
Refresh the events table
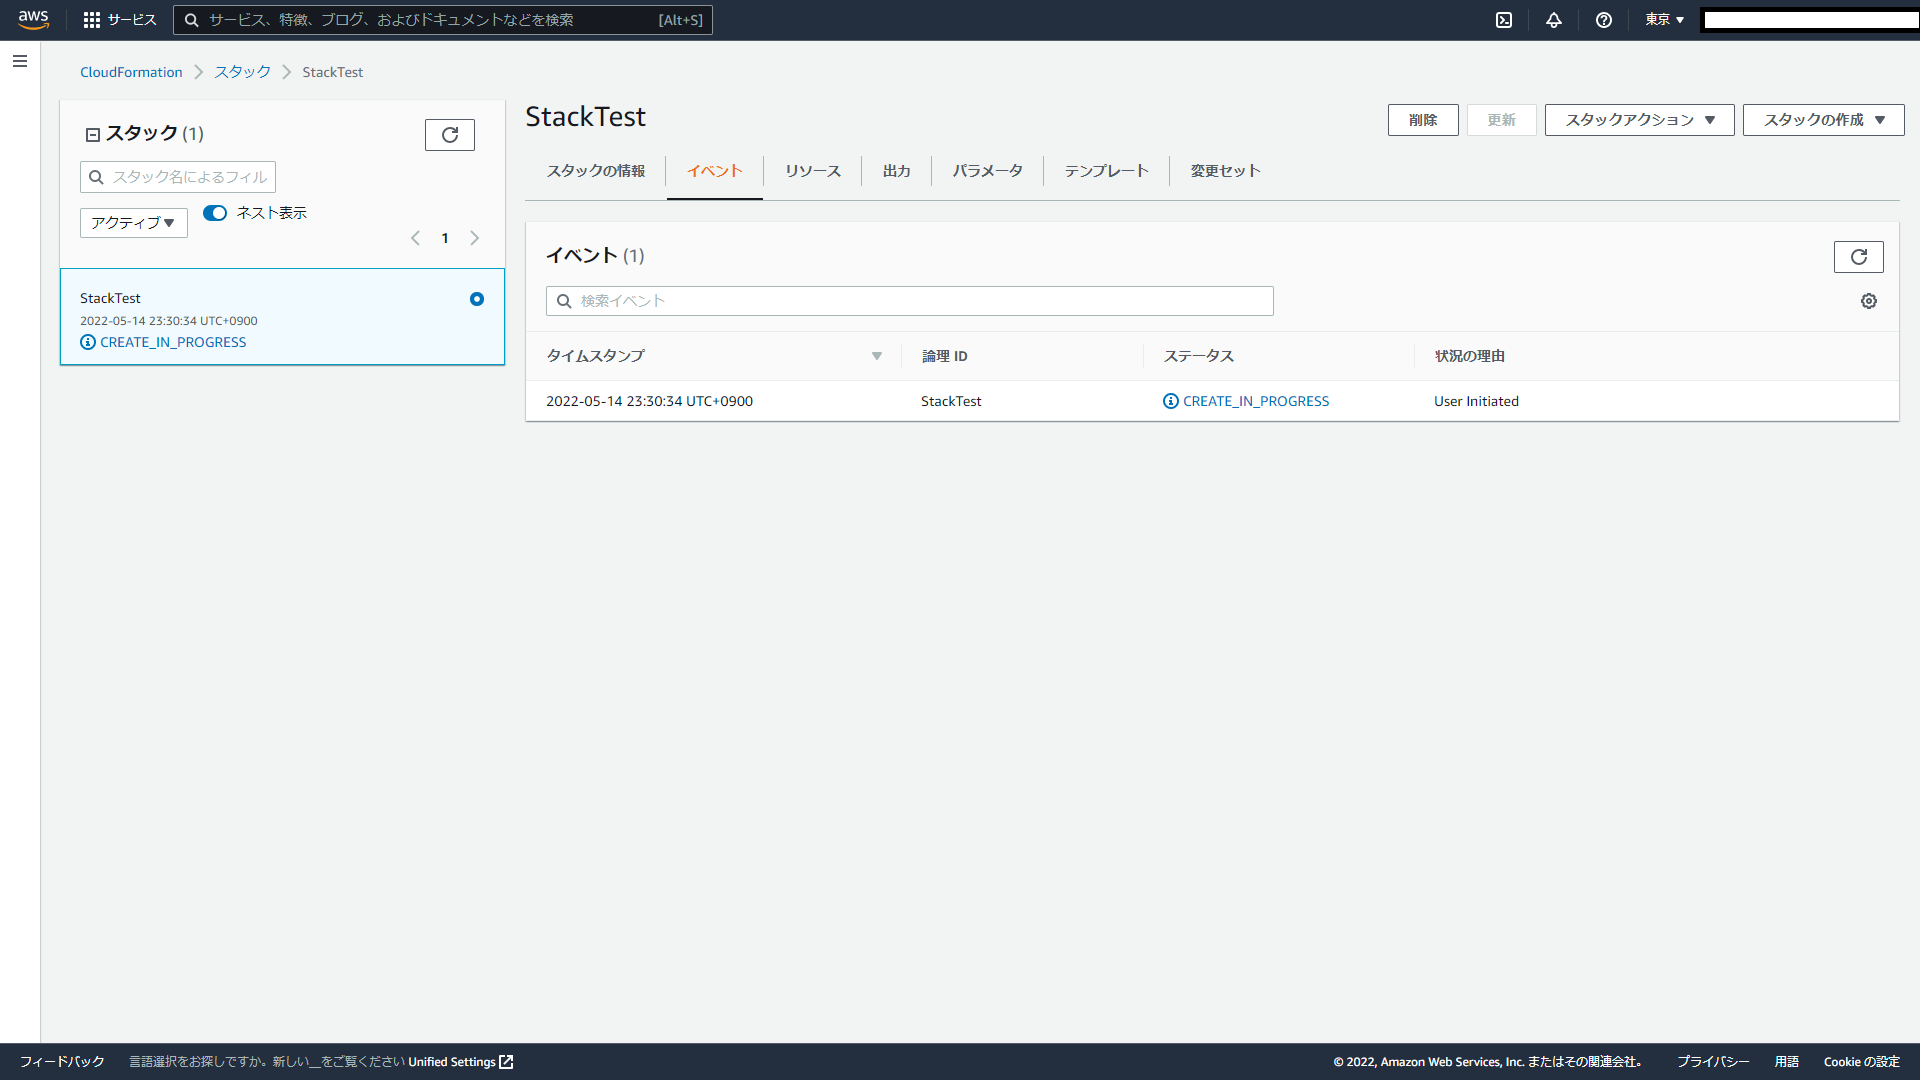point(1858,257)
